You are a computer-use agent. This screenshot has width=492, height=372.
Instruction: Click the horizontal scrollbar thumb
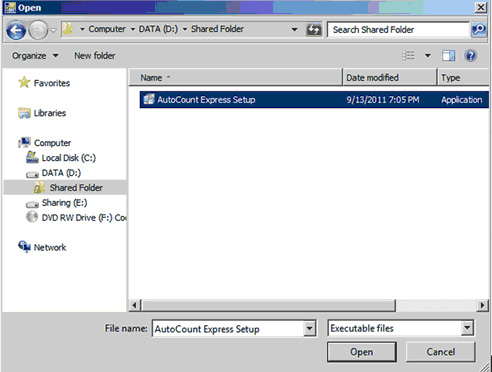coord(268,305)
